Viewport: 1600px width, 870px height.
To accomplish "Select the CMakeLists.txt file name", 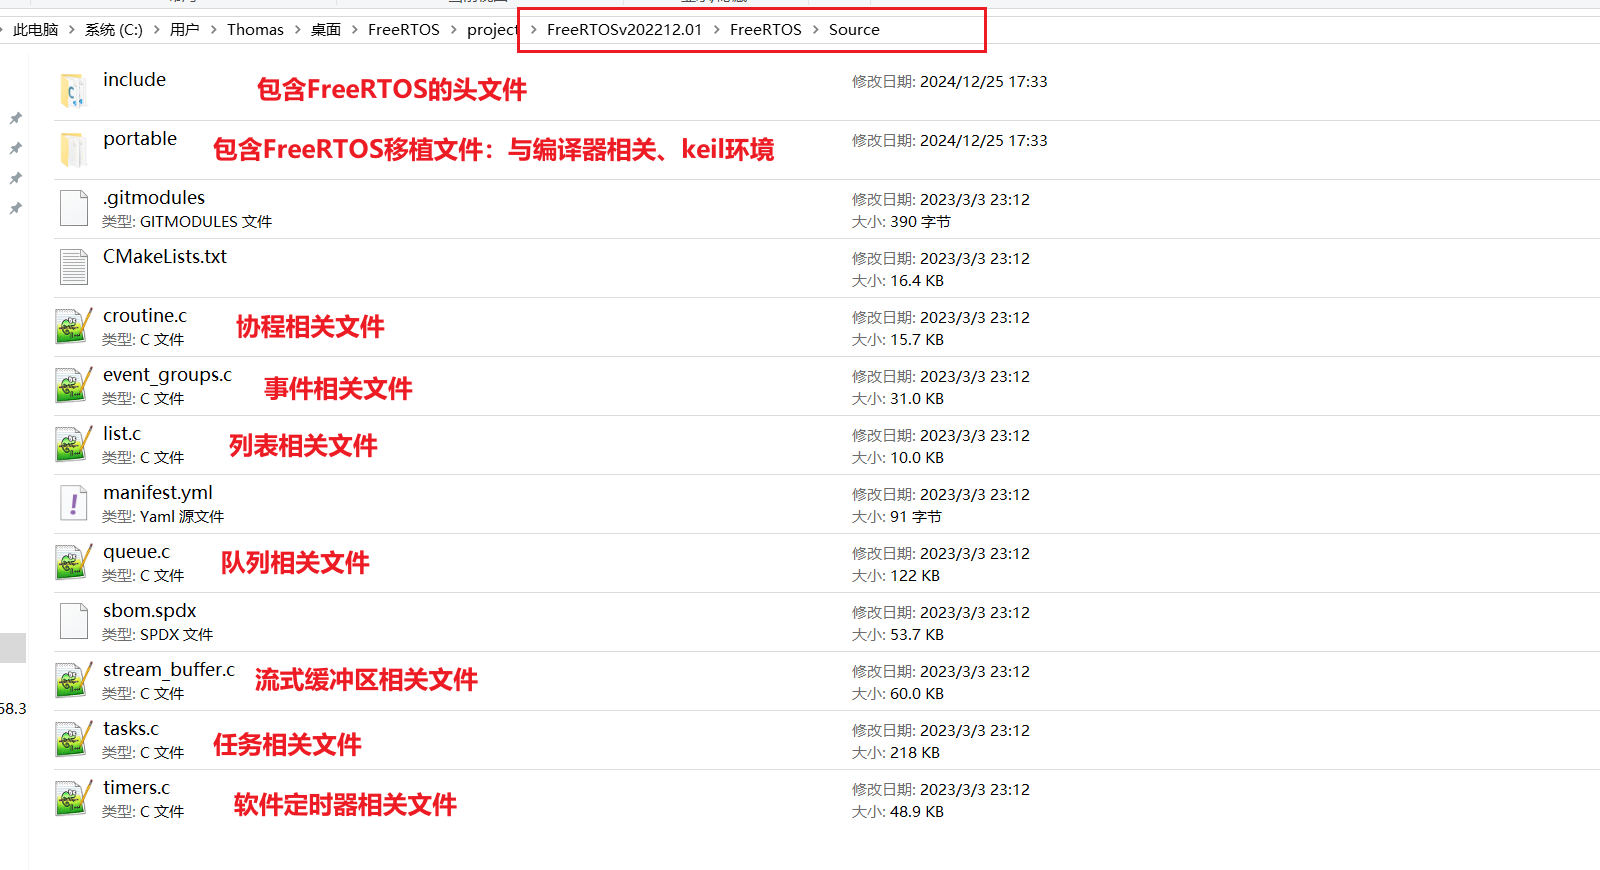I will tap(165, 257).
